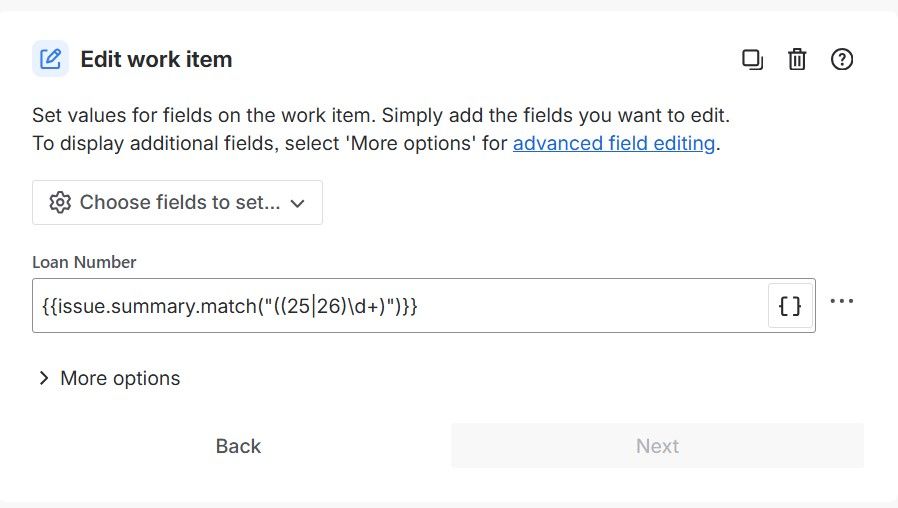Click the duplicate component icon
Screen dimensions: 898x508
click(752, 60)
